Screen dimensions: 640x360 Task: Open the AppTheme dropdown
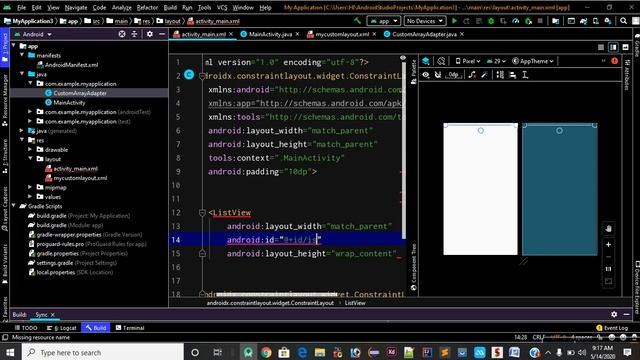533,61
